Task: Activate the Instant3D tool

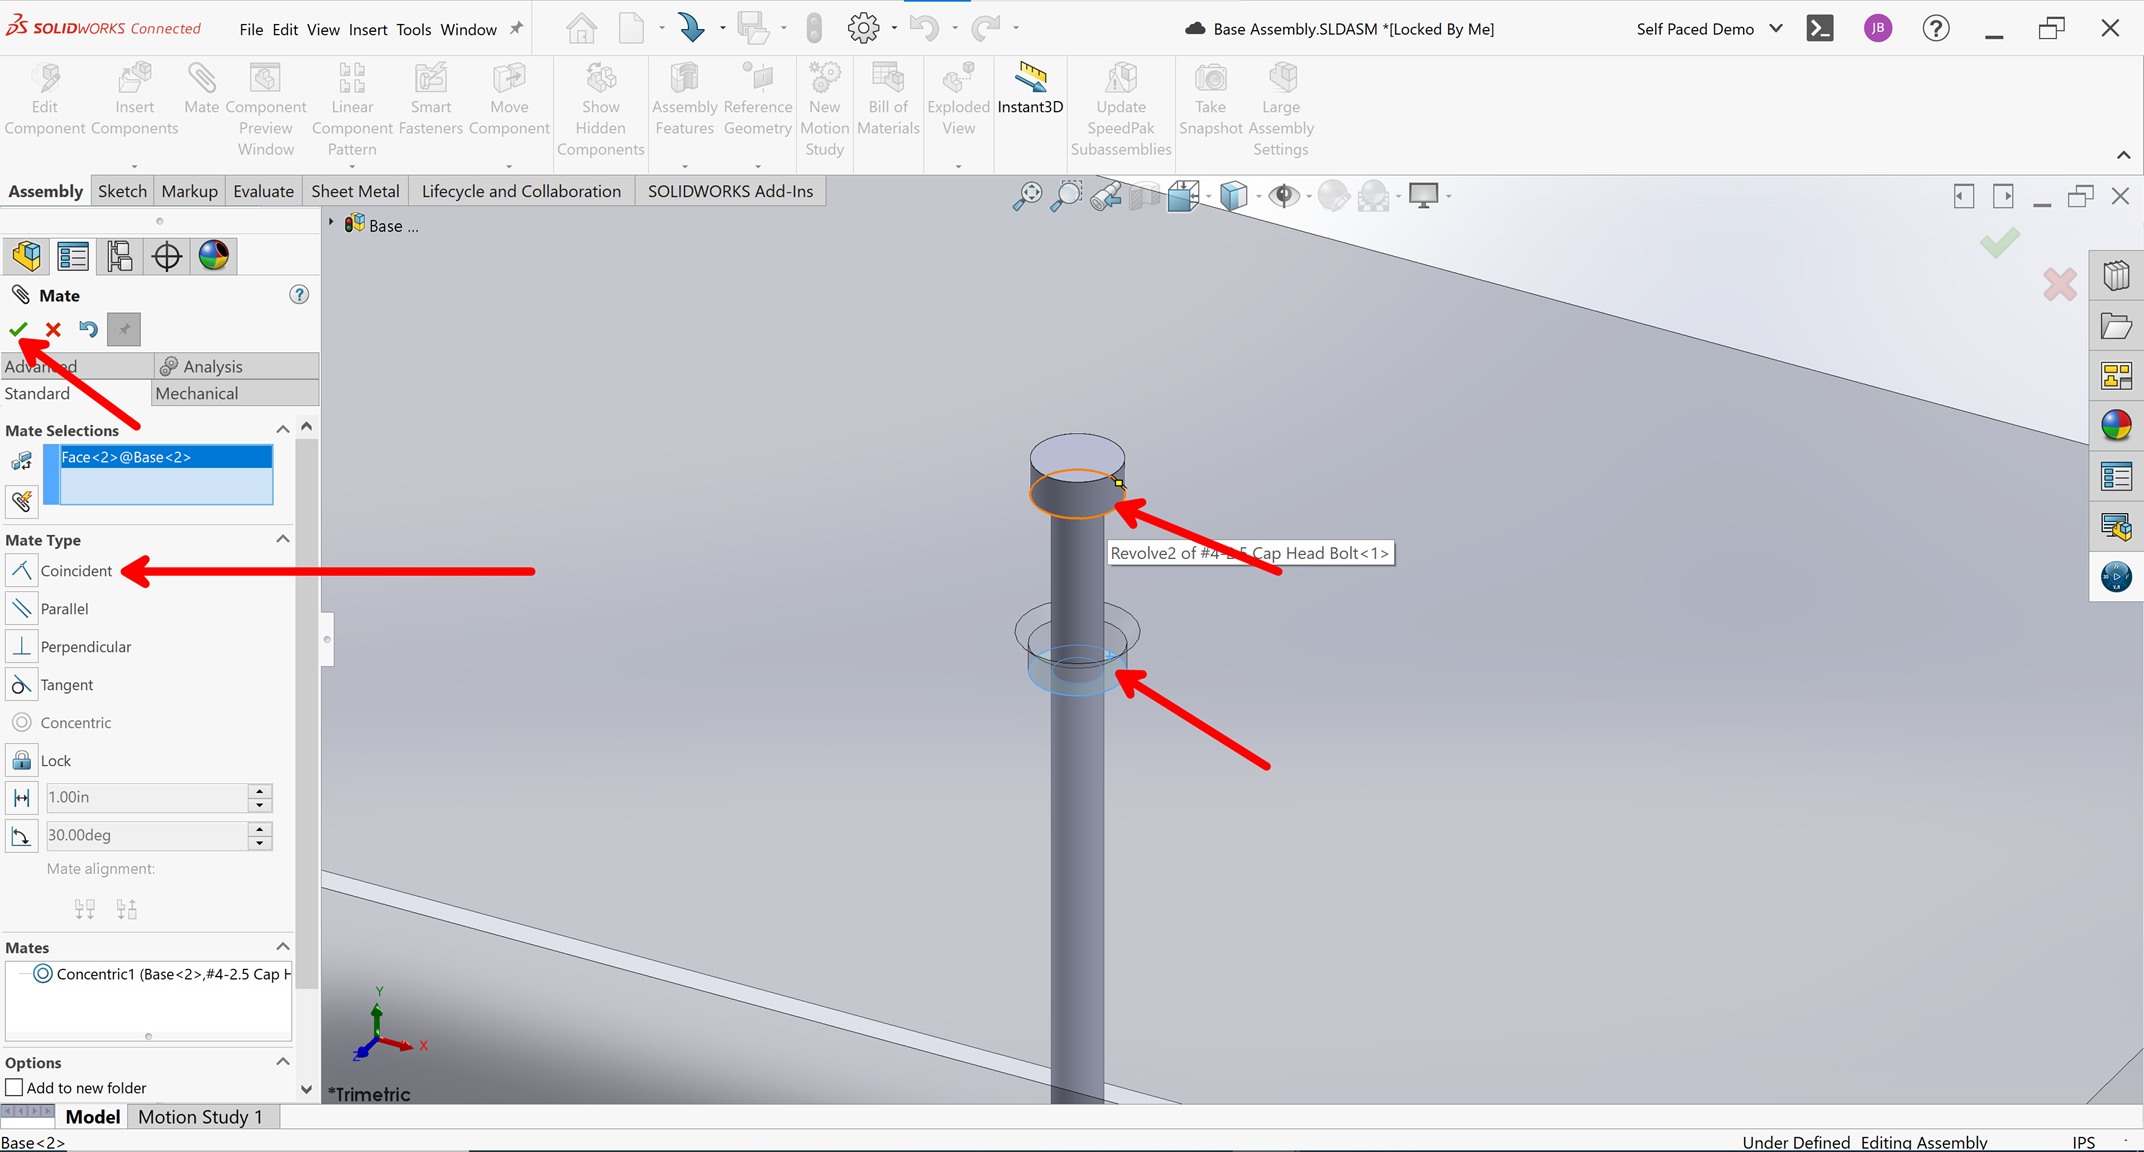Action: click(x=1030, y=88)
